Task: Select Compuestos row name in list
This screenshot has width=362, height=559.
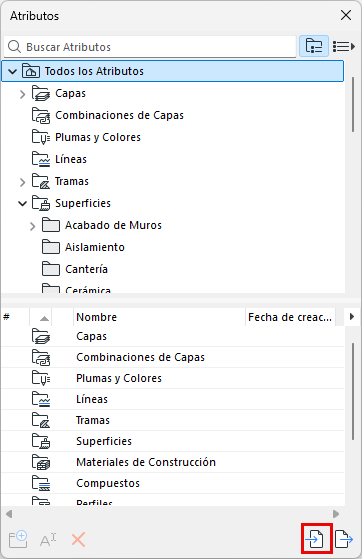Action: click(x=108, y=483)
